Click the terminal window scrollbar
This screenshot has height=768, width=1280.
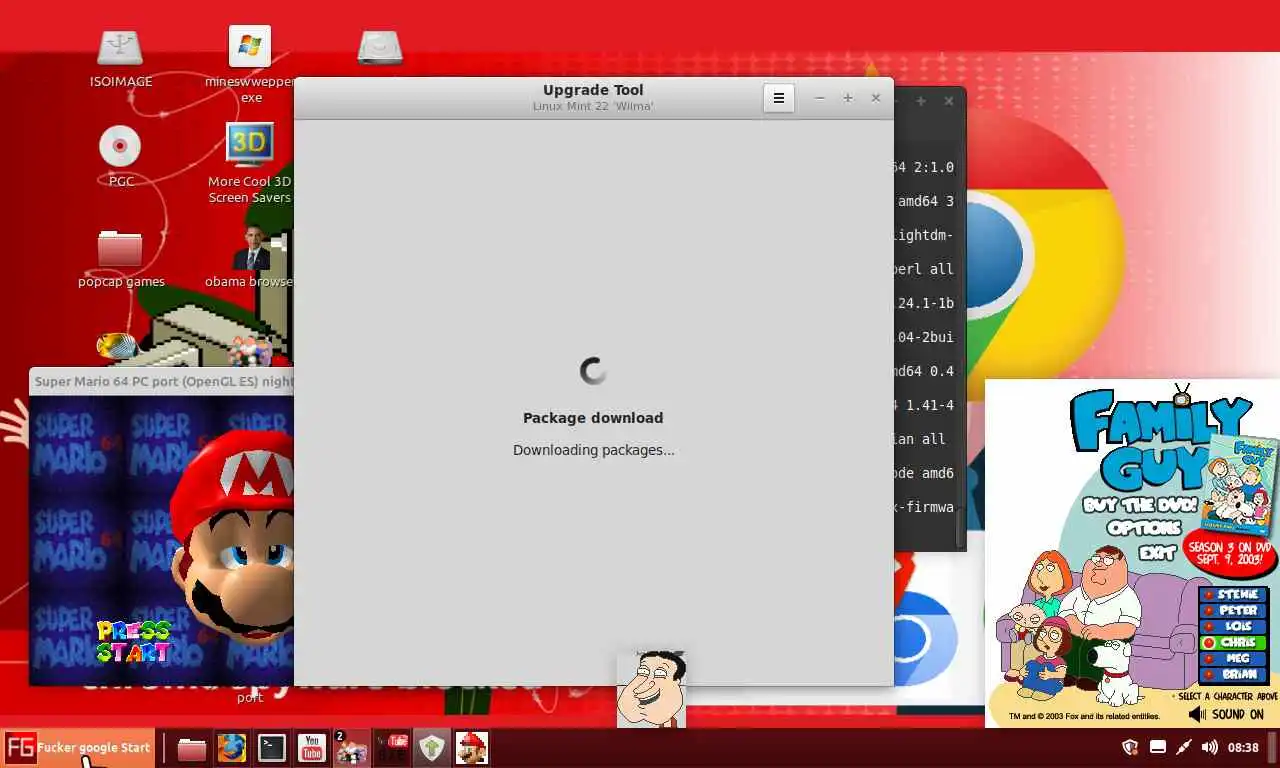click(x=961, y=527)
